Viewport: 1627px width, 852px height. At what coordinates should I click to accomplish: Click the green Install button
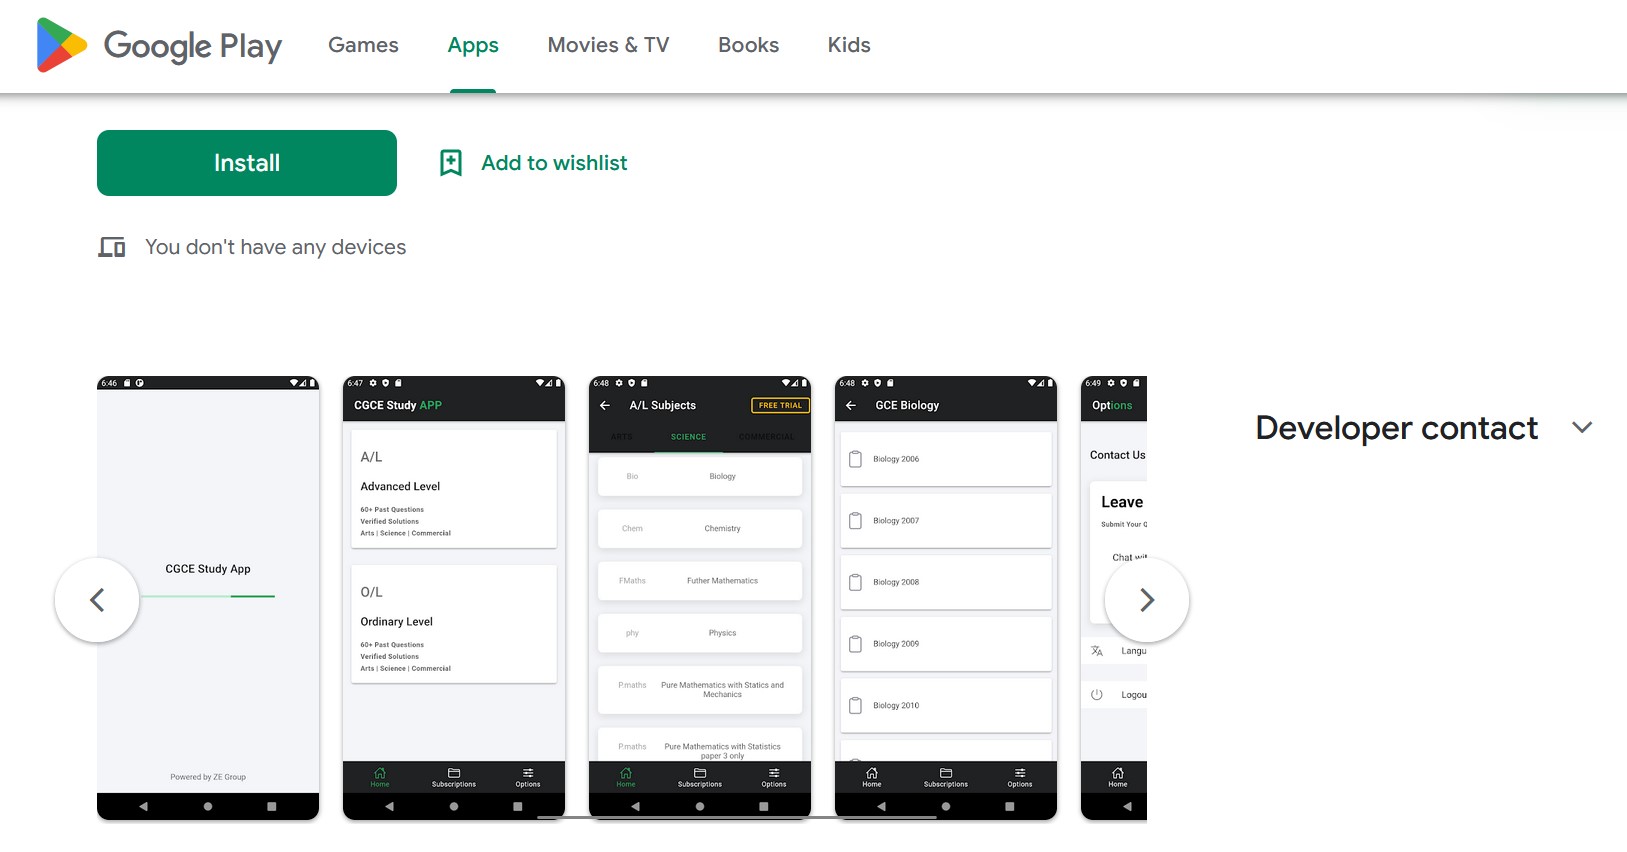(247, 163)
